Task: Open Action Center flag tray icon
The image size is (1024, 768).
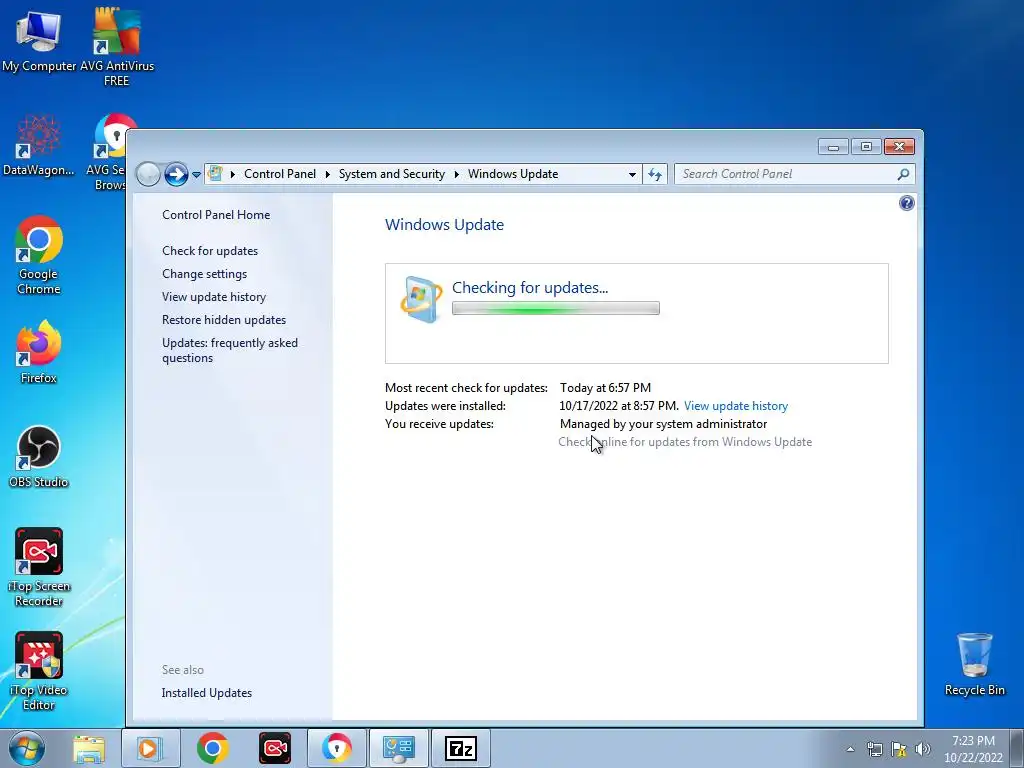Action: tap(899, 749)
